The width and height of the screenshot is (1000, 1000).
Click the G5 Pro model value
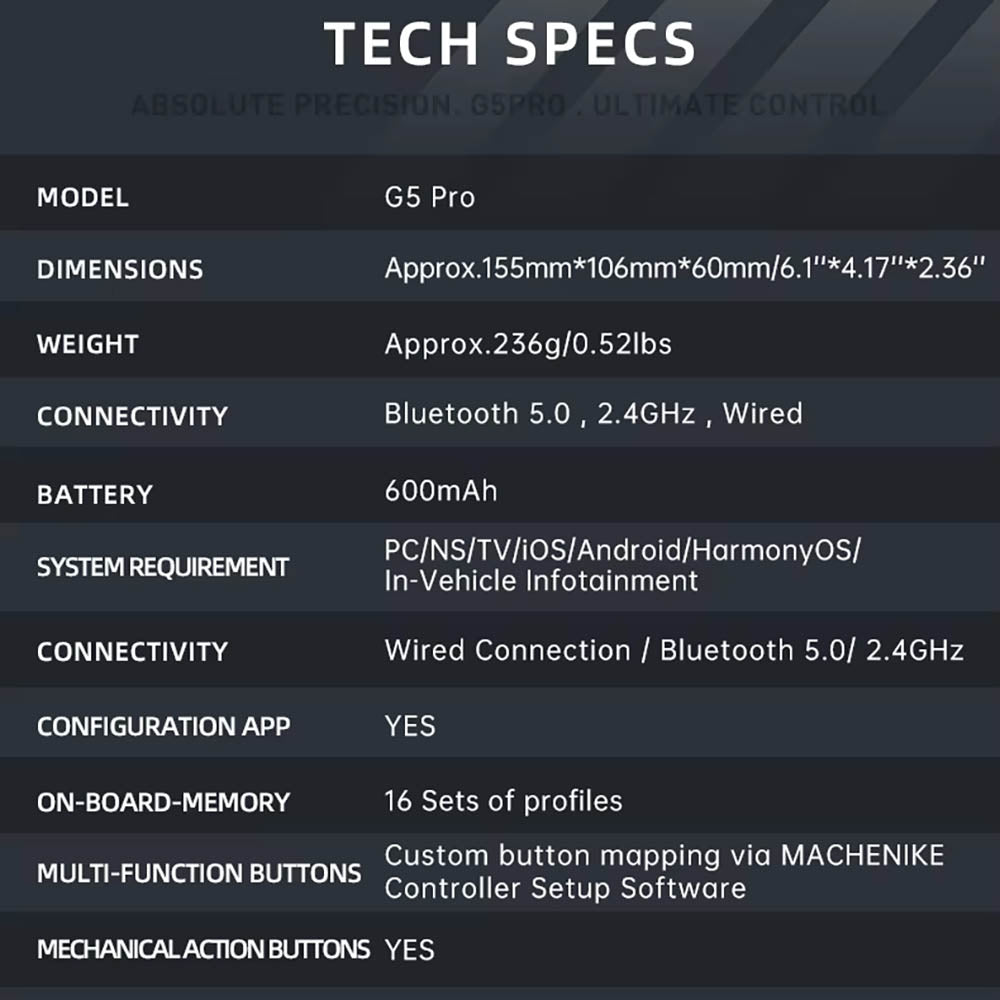point(430,197)
